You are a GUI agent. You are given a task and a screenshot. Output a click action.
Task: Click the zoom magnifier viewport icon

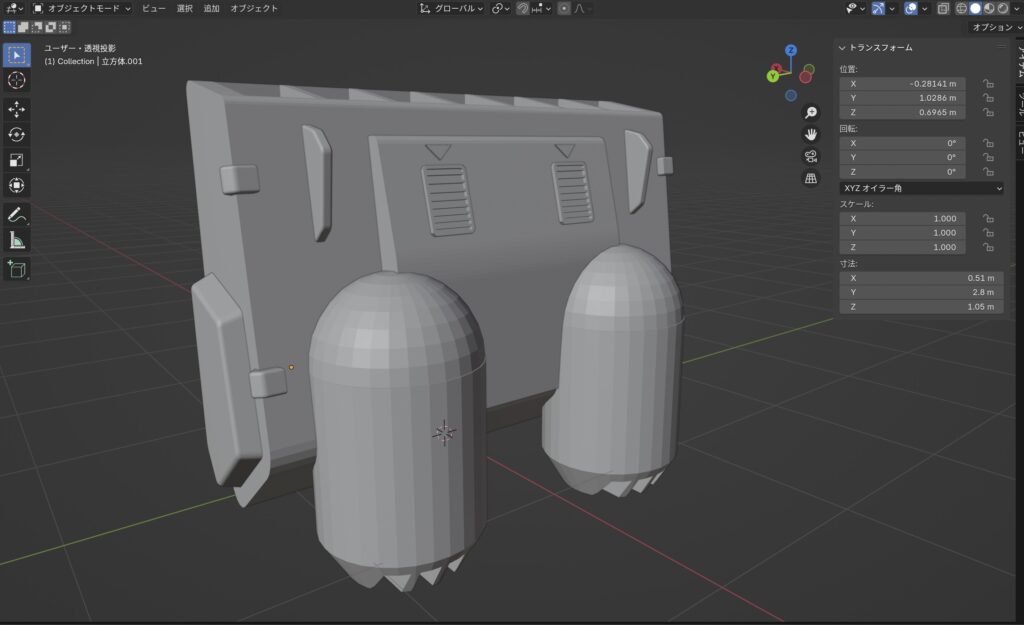click(x=811, y=112)
